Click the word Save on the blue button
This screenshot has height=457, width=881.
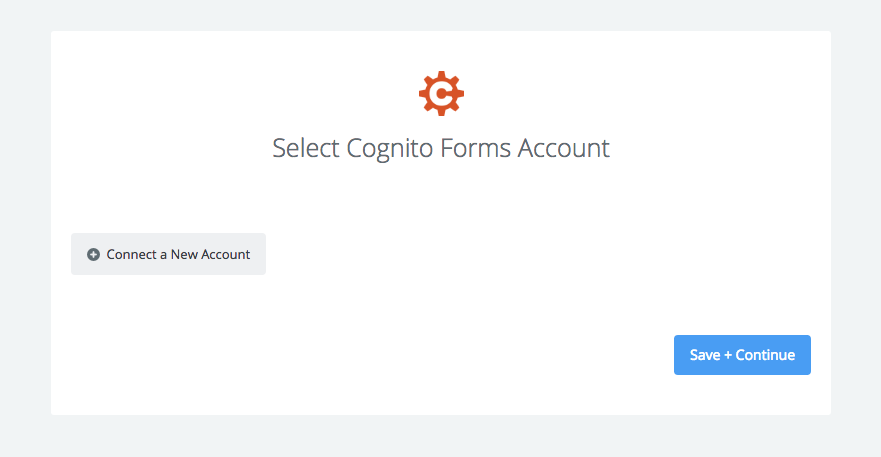click(705, 355)
